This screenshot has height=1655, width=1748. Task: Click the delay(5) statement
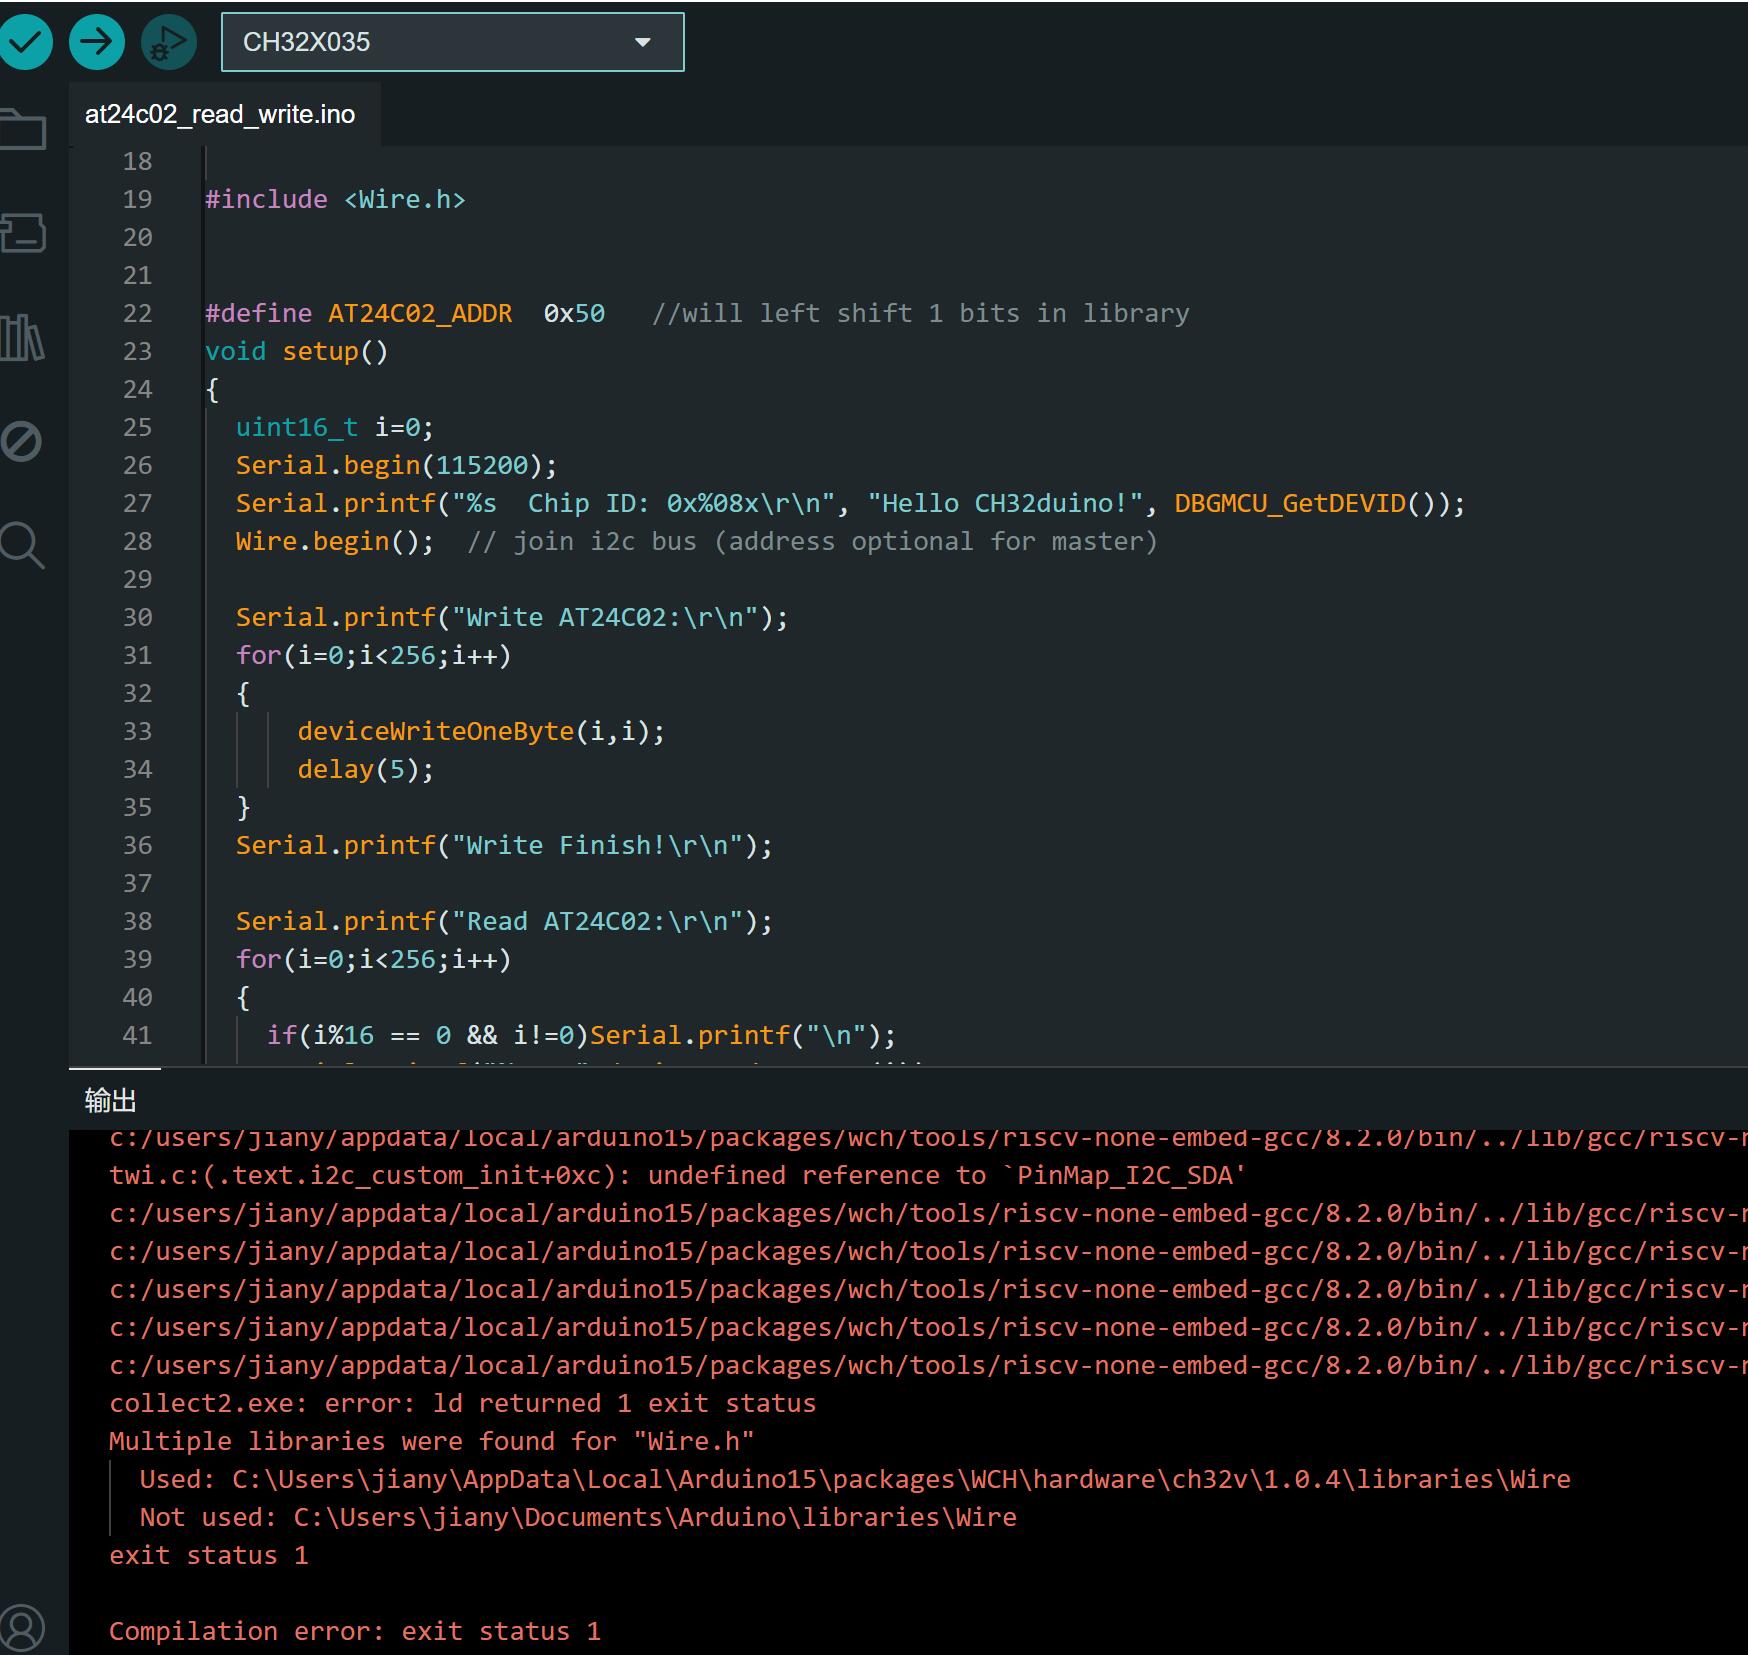point(365,769)
